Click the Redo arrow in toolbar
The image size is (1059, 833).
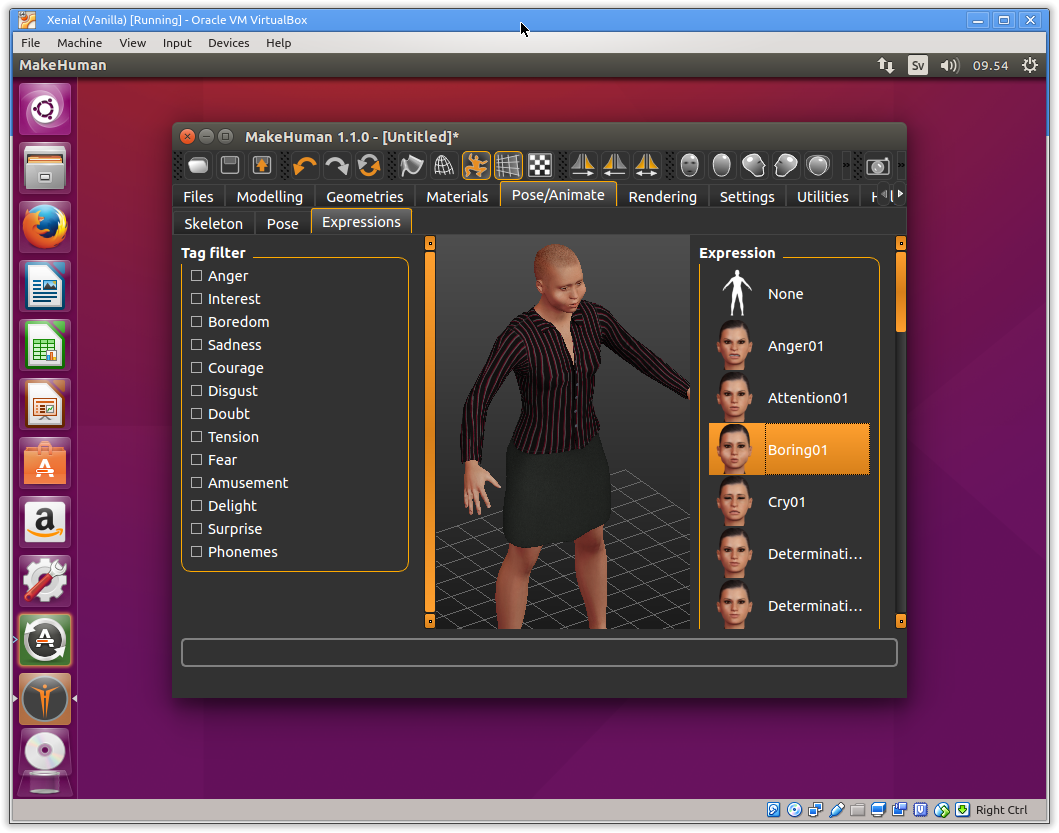coord(337,165)
